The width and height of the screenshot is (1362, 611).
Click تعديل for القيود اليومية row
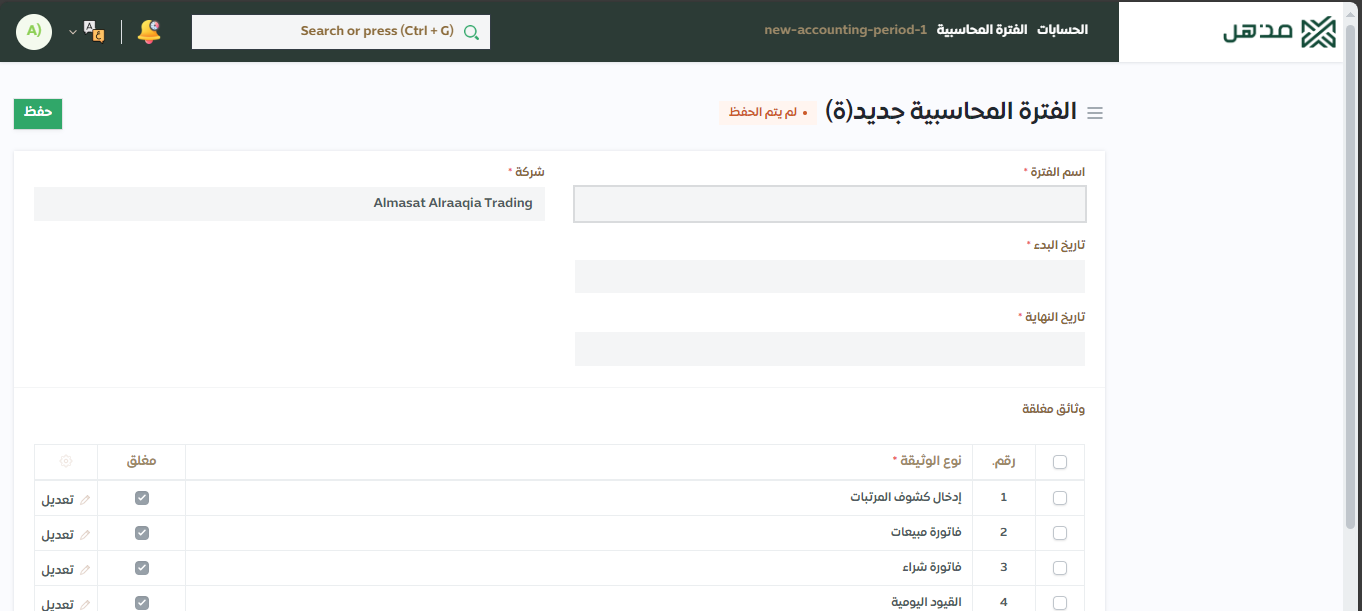[x=57, y=604]
